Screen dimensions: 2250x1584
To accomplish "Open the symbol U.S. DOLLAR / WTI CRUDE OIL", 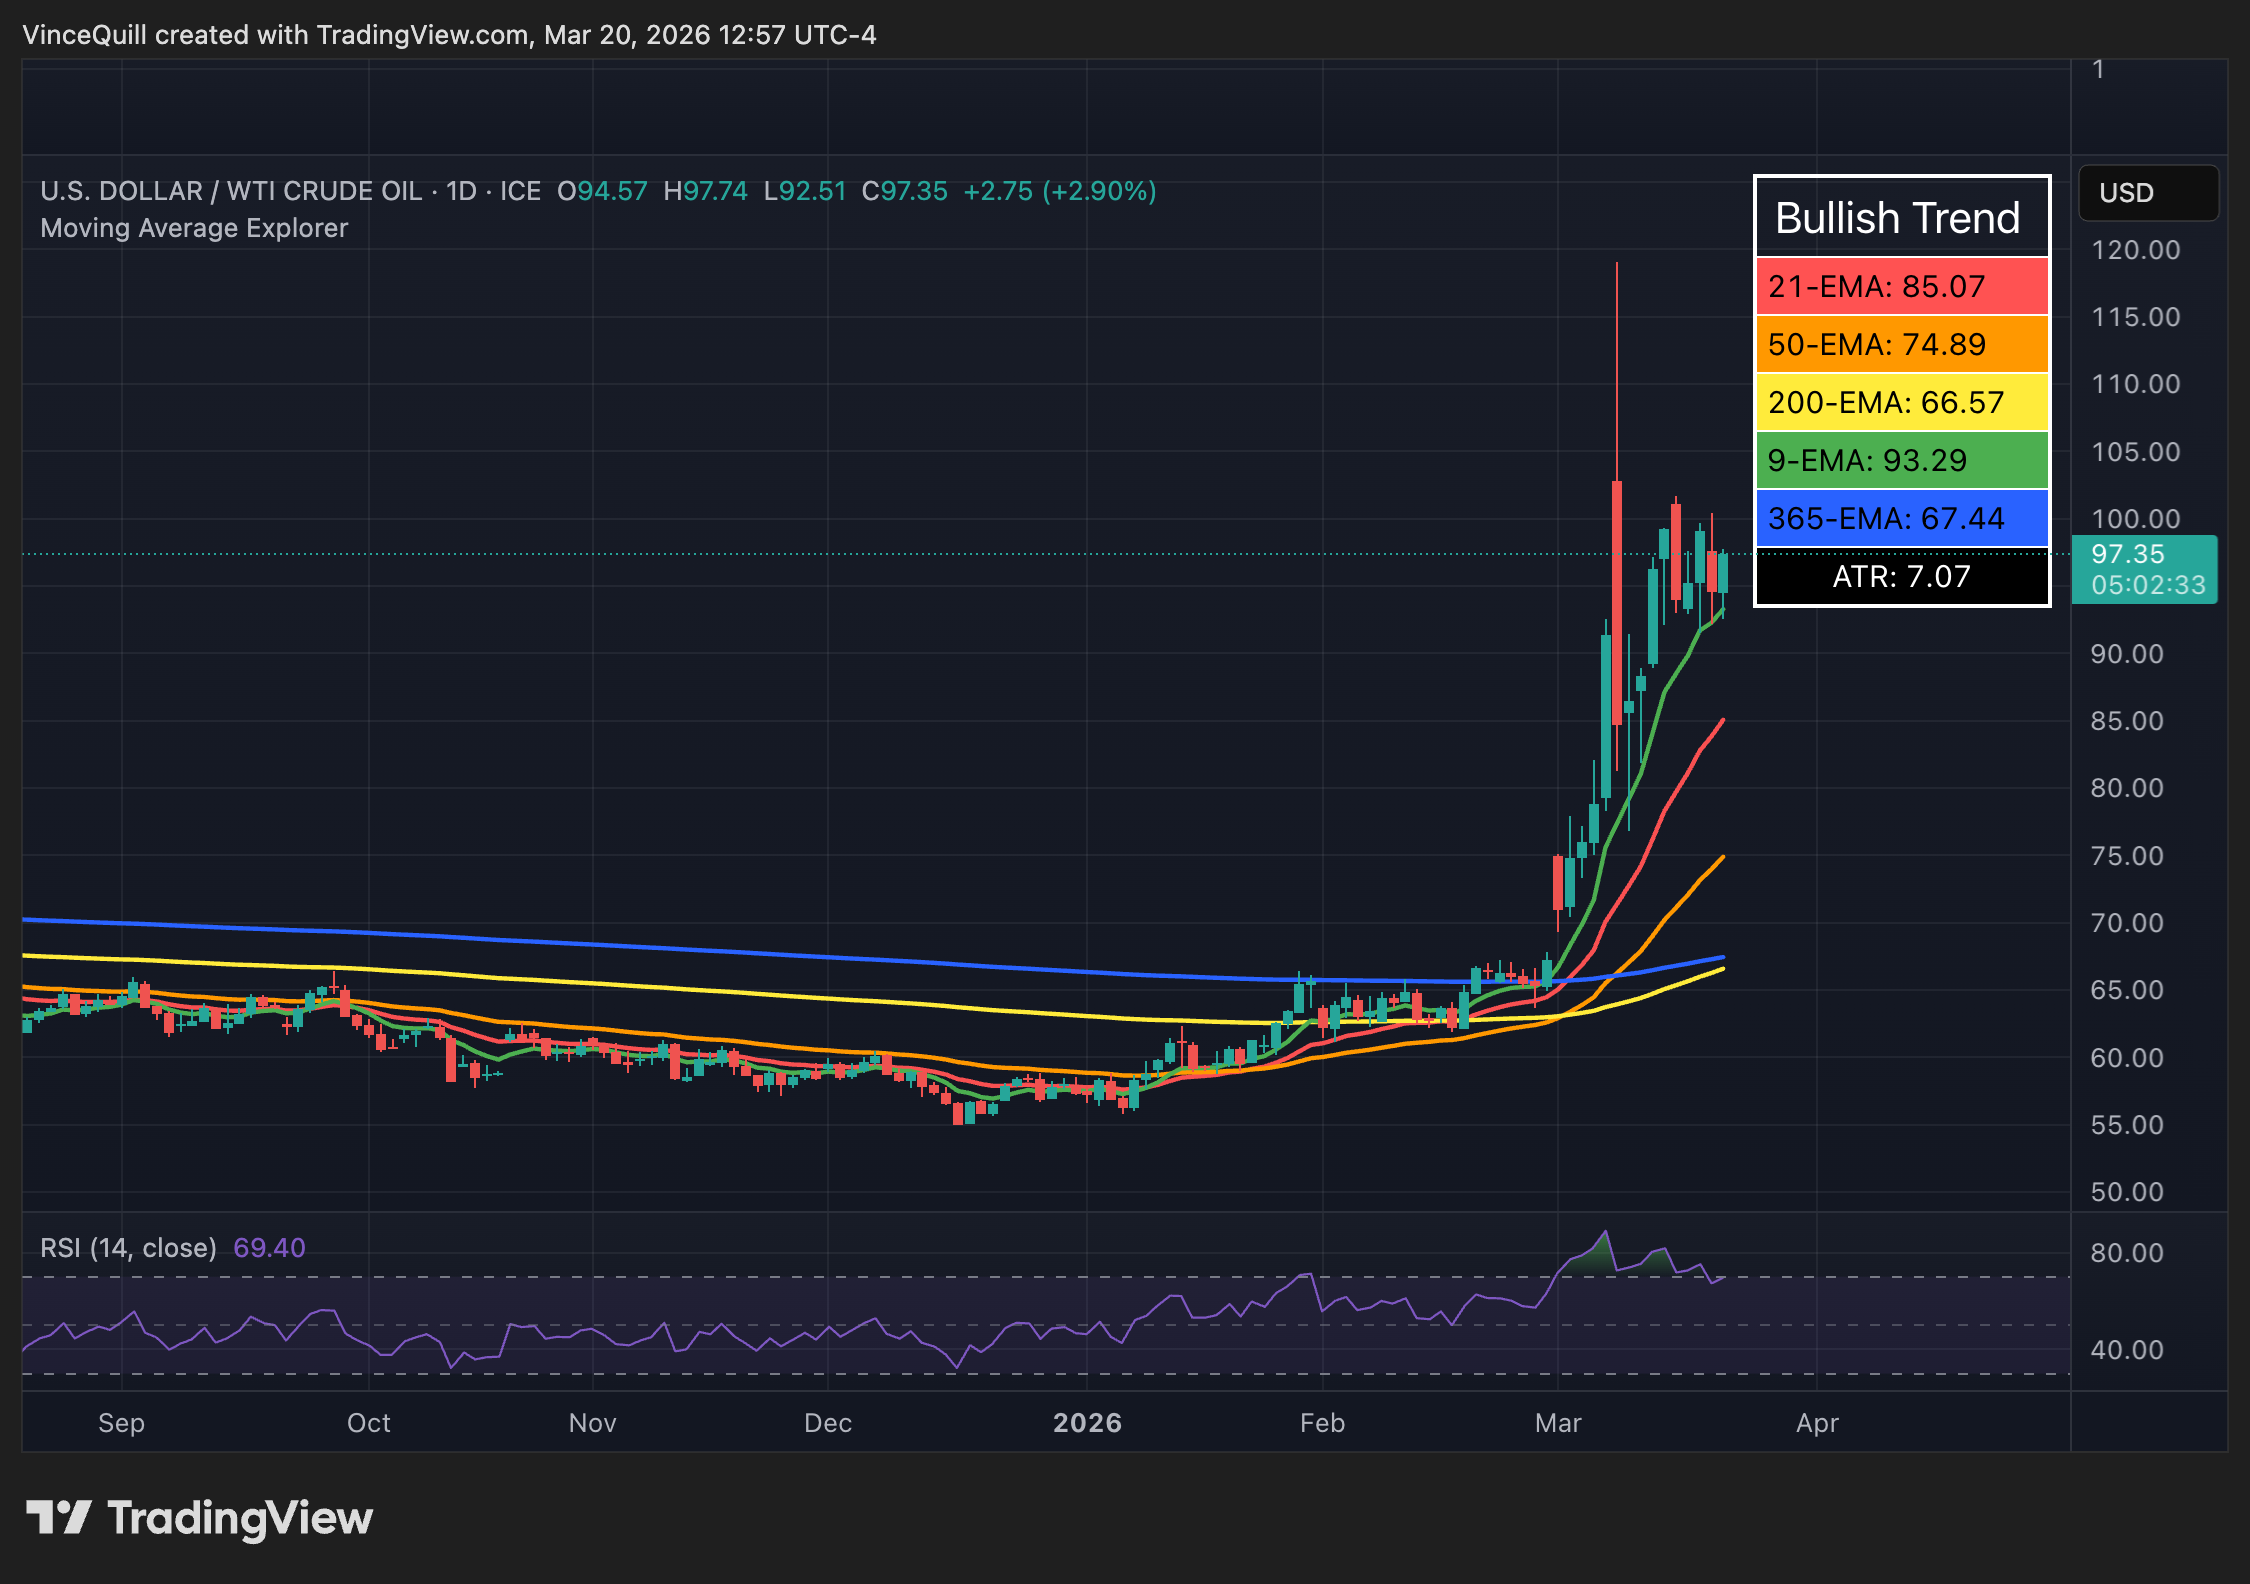I will [x=230, y=191].
